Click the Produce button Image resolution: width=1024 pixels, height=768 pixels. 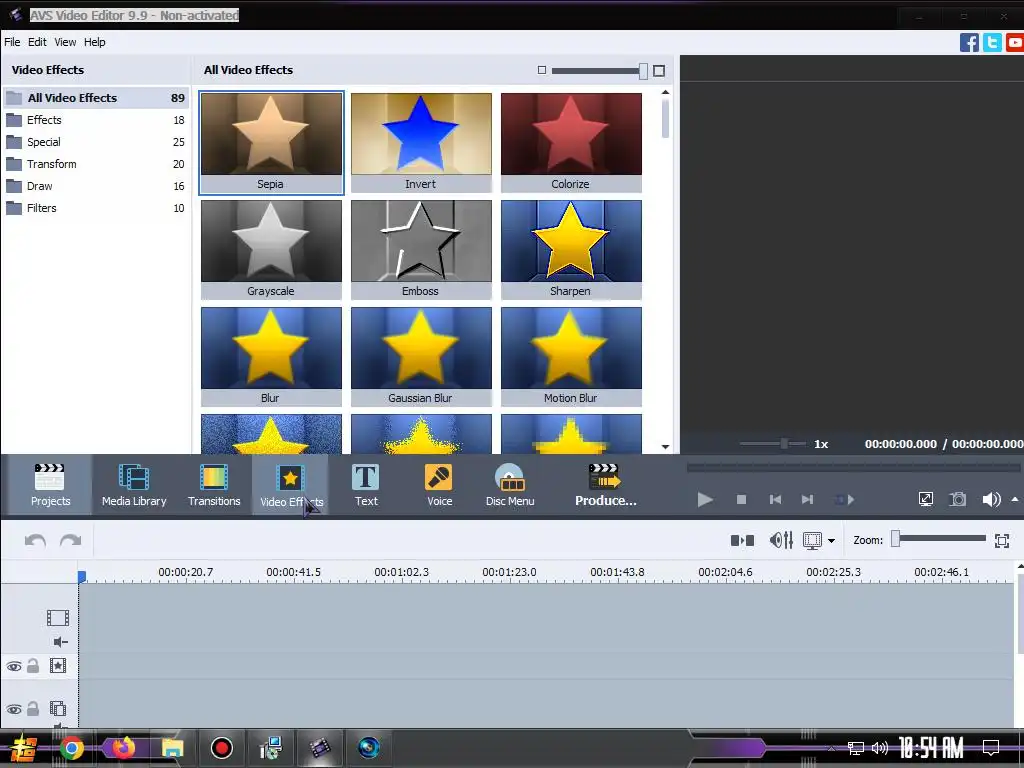pos(605,485)
